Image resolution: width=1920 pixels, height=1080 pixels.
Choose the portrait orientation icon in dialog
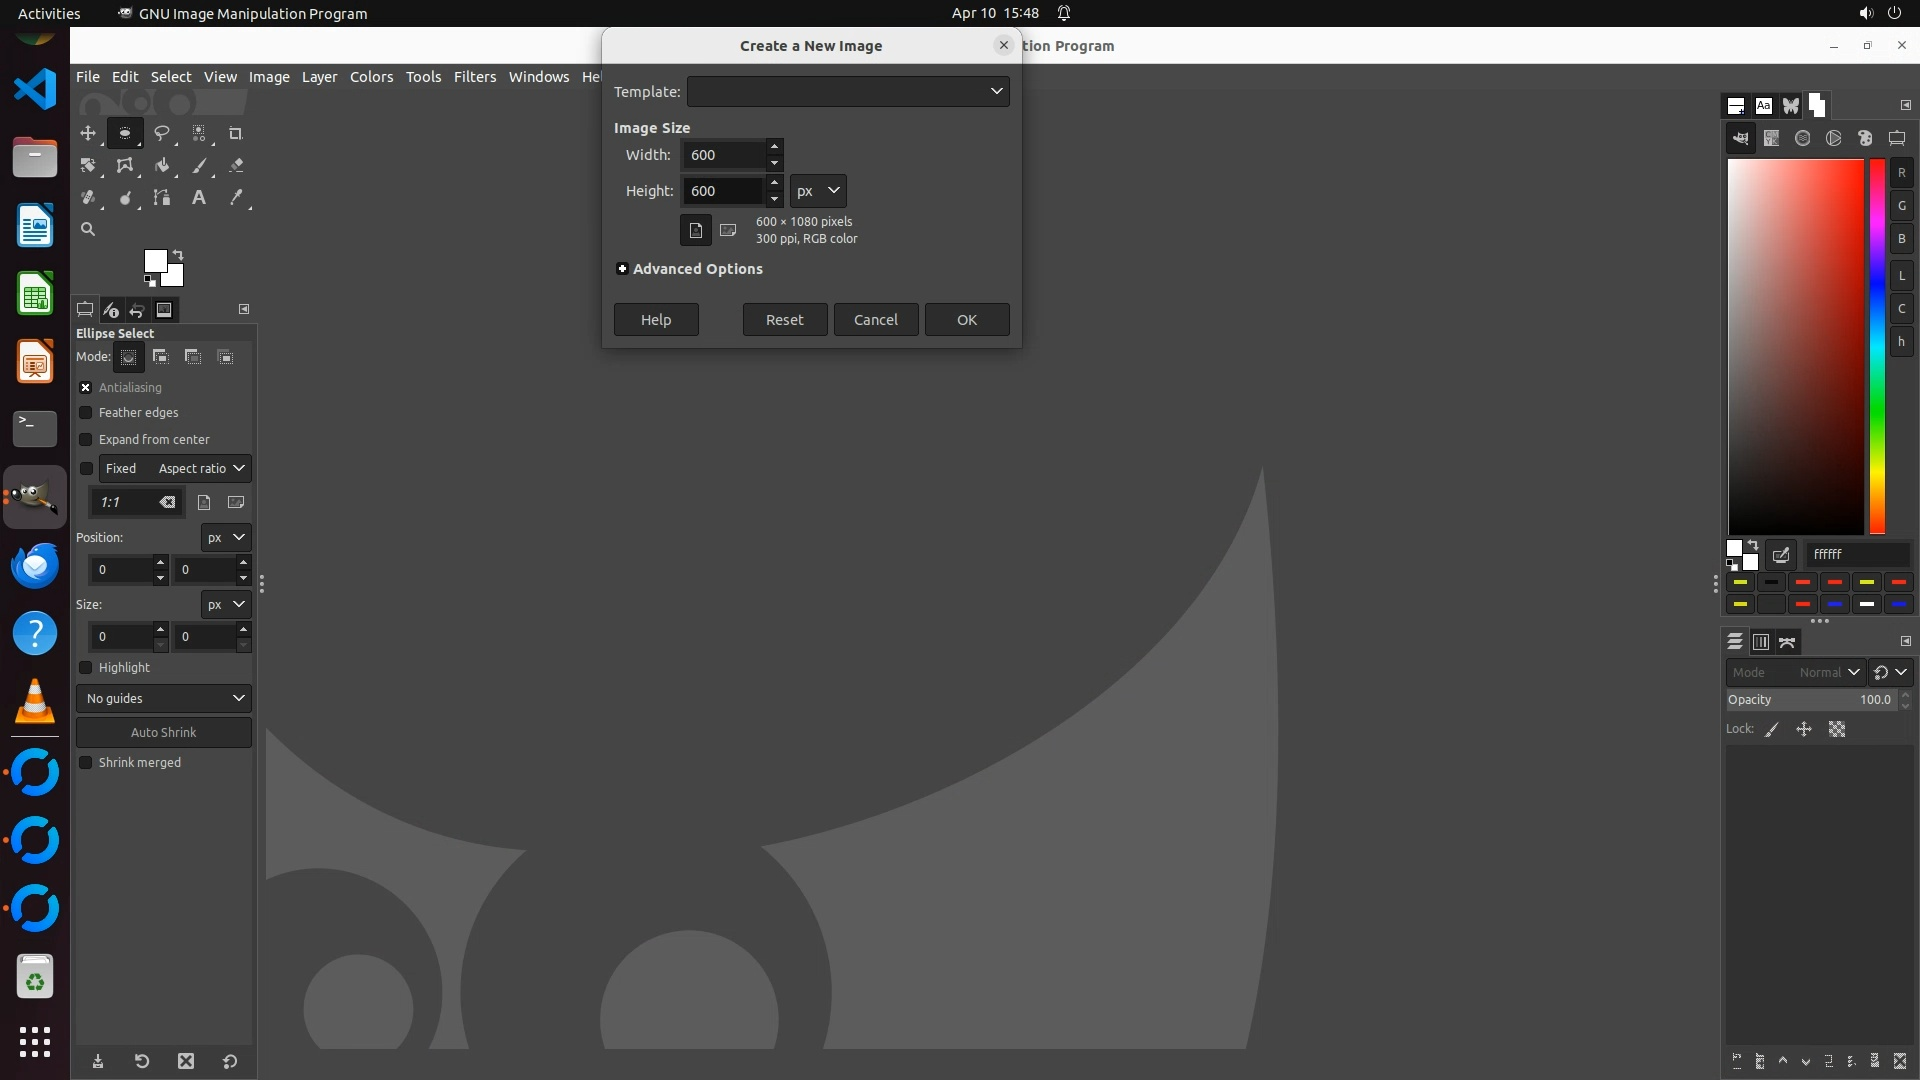(696, 230)
